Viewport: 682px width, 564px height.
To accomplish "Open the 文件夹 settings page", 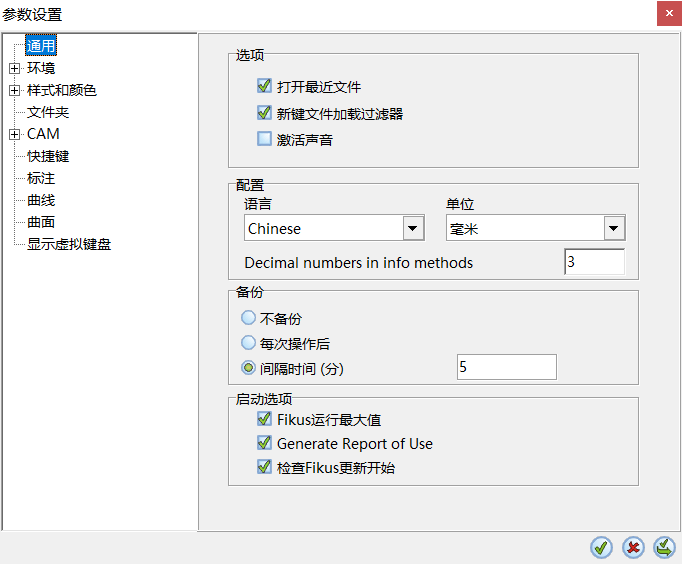I will click(x=48, y=112).
